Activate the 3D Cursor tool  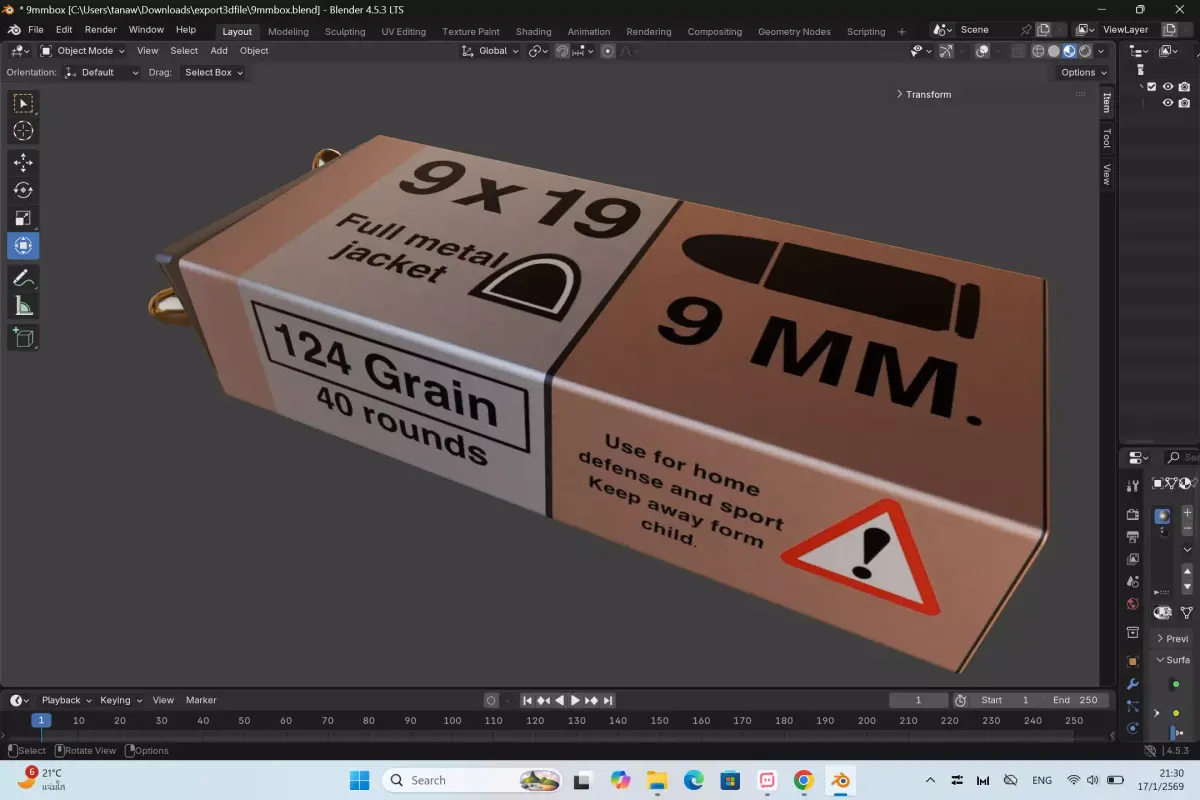pos(23,131)
